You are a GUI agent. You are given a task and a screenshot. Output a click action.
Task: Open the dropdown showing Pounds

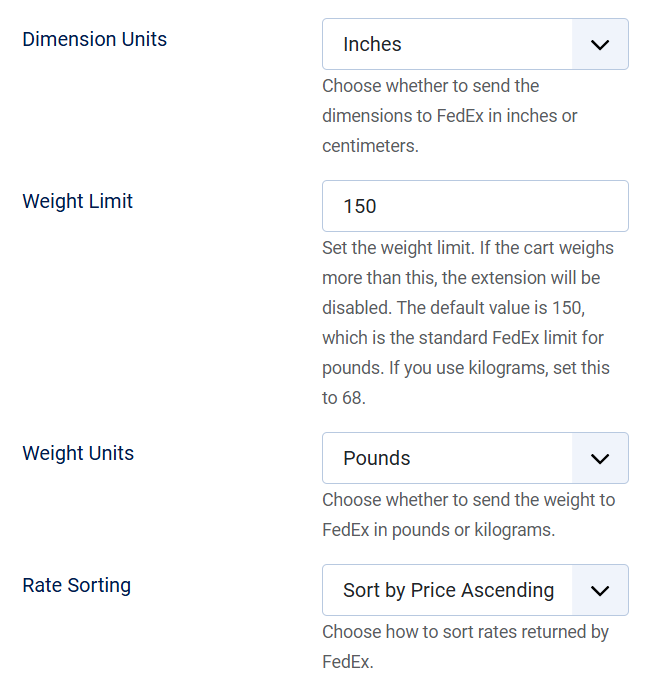click(447, 458)
